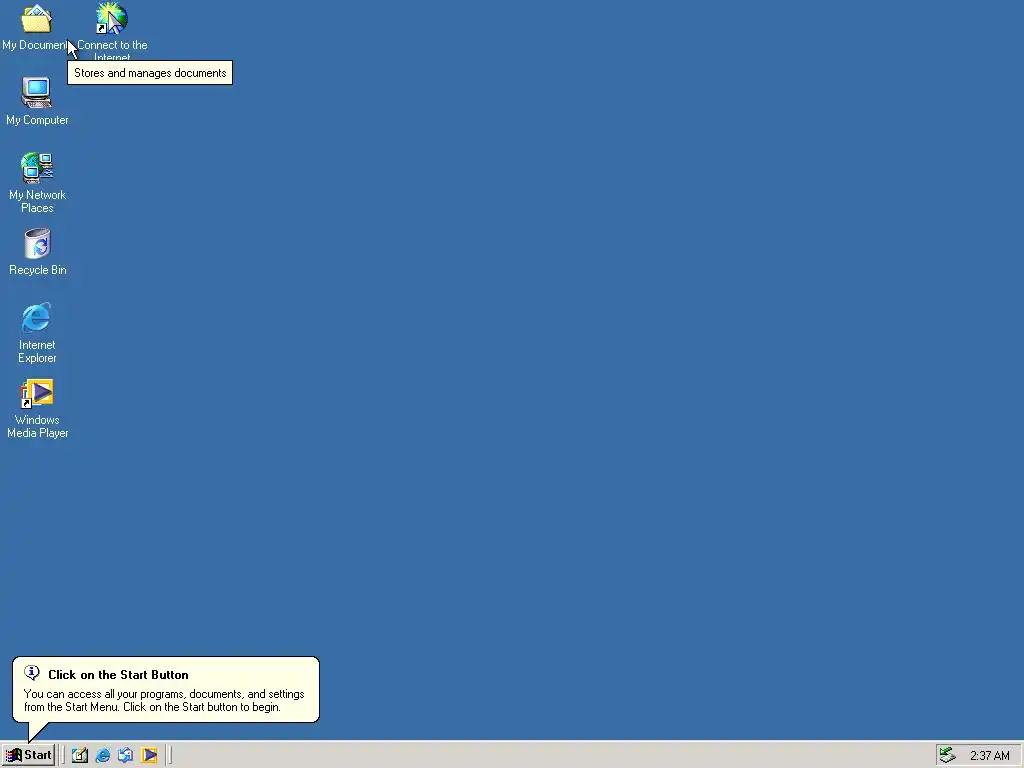Image resolution: width=1024 pixels, height=768 pixels.
Task: Click Show Desktop in Quick Launch
Action: pos(80,756)
